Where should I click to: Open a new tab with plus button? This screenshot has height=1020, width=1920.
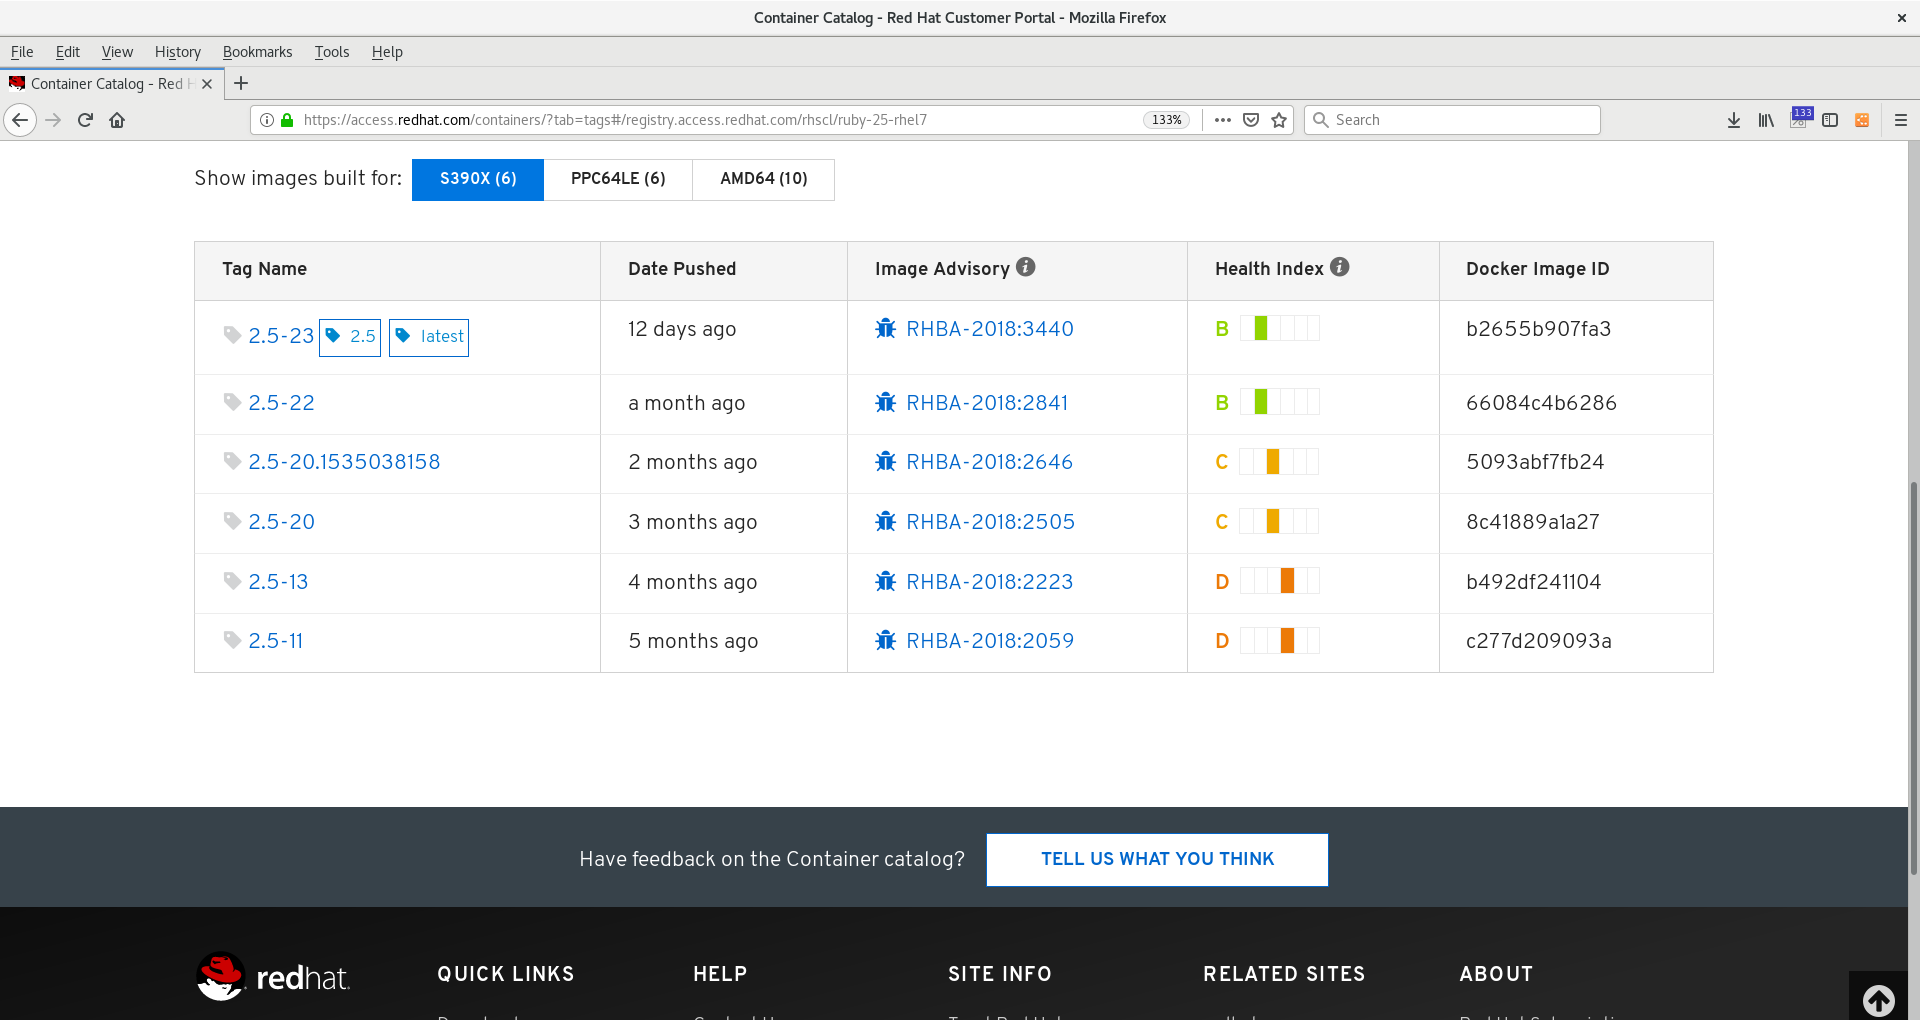point(241,84)
